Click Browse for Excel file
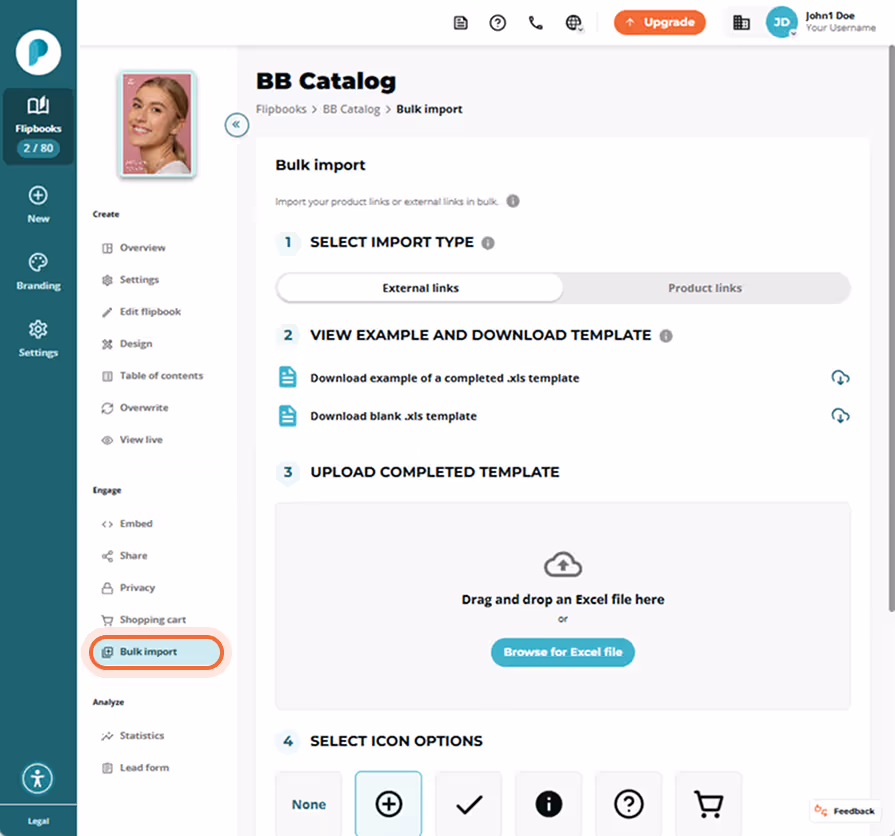The image size is (895, 836). [x=563, y=652]
